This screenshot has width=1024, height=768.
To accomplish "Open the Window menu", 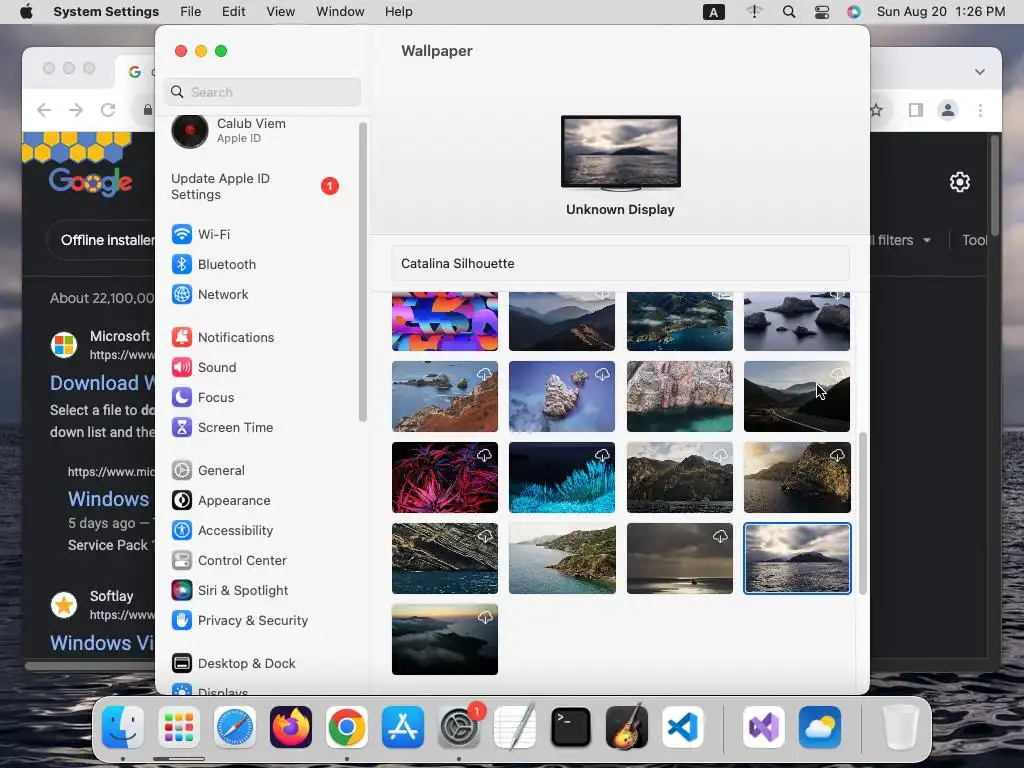I will click(340, 12).
